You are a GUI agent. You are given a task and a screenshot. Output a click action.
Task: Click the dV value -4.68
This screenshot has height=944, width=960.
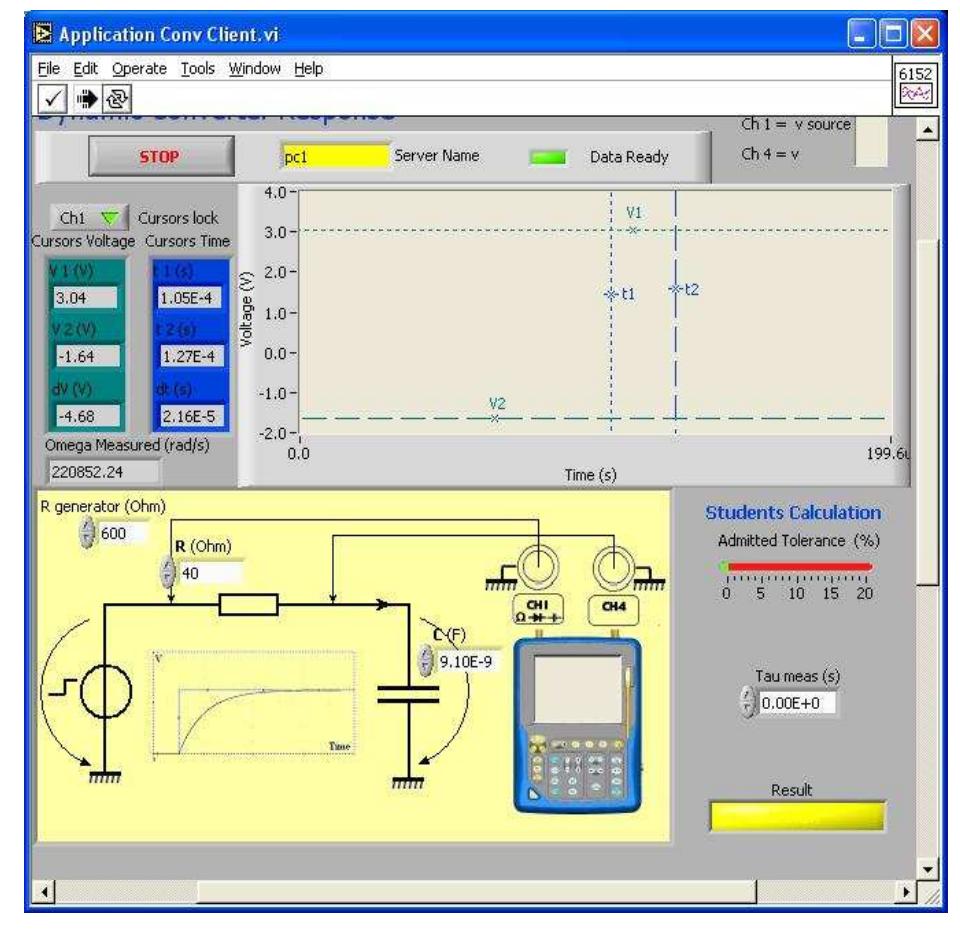[87, 416]
